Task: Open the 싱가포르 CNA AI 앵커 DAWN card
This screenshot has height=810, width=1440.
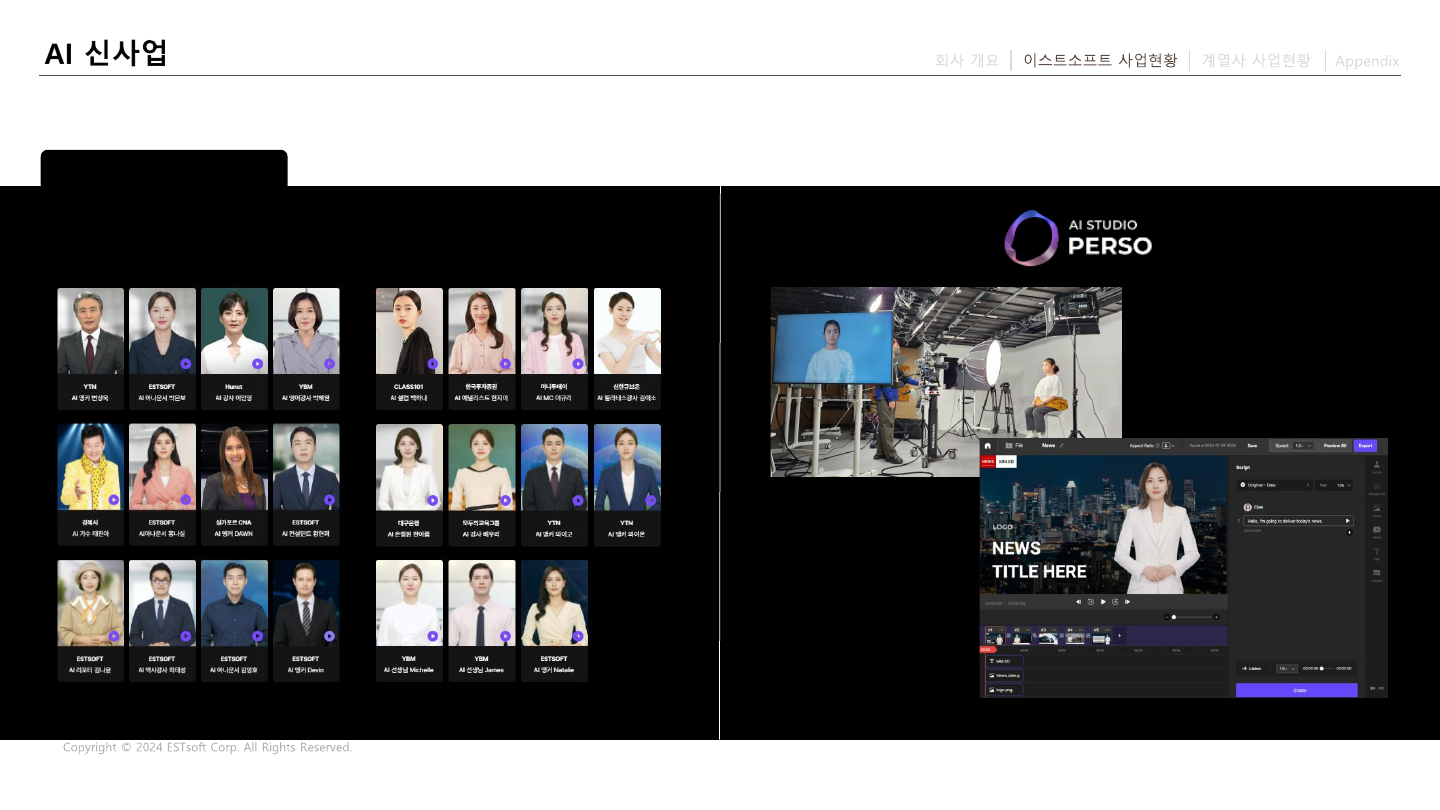Action: pos(234,484)
